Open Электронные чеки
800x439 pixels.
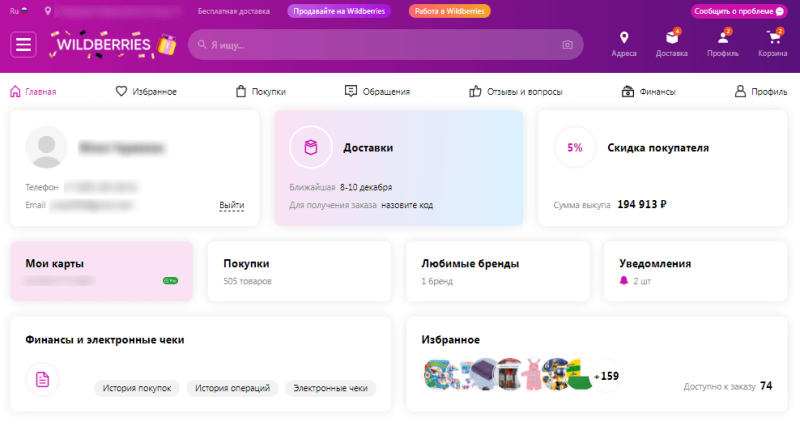[x=330, y=388]
